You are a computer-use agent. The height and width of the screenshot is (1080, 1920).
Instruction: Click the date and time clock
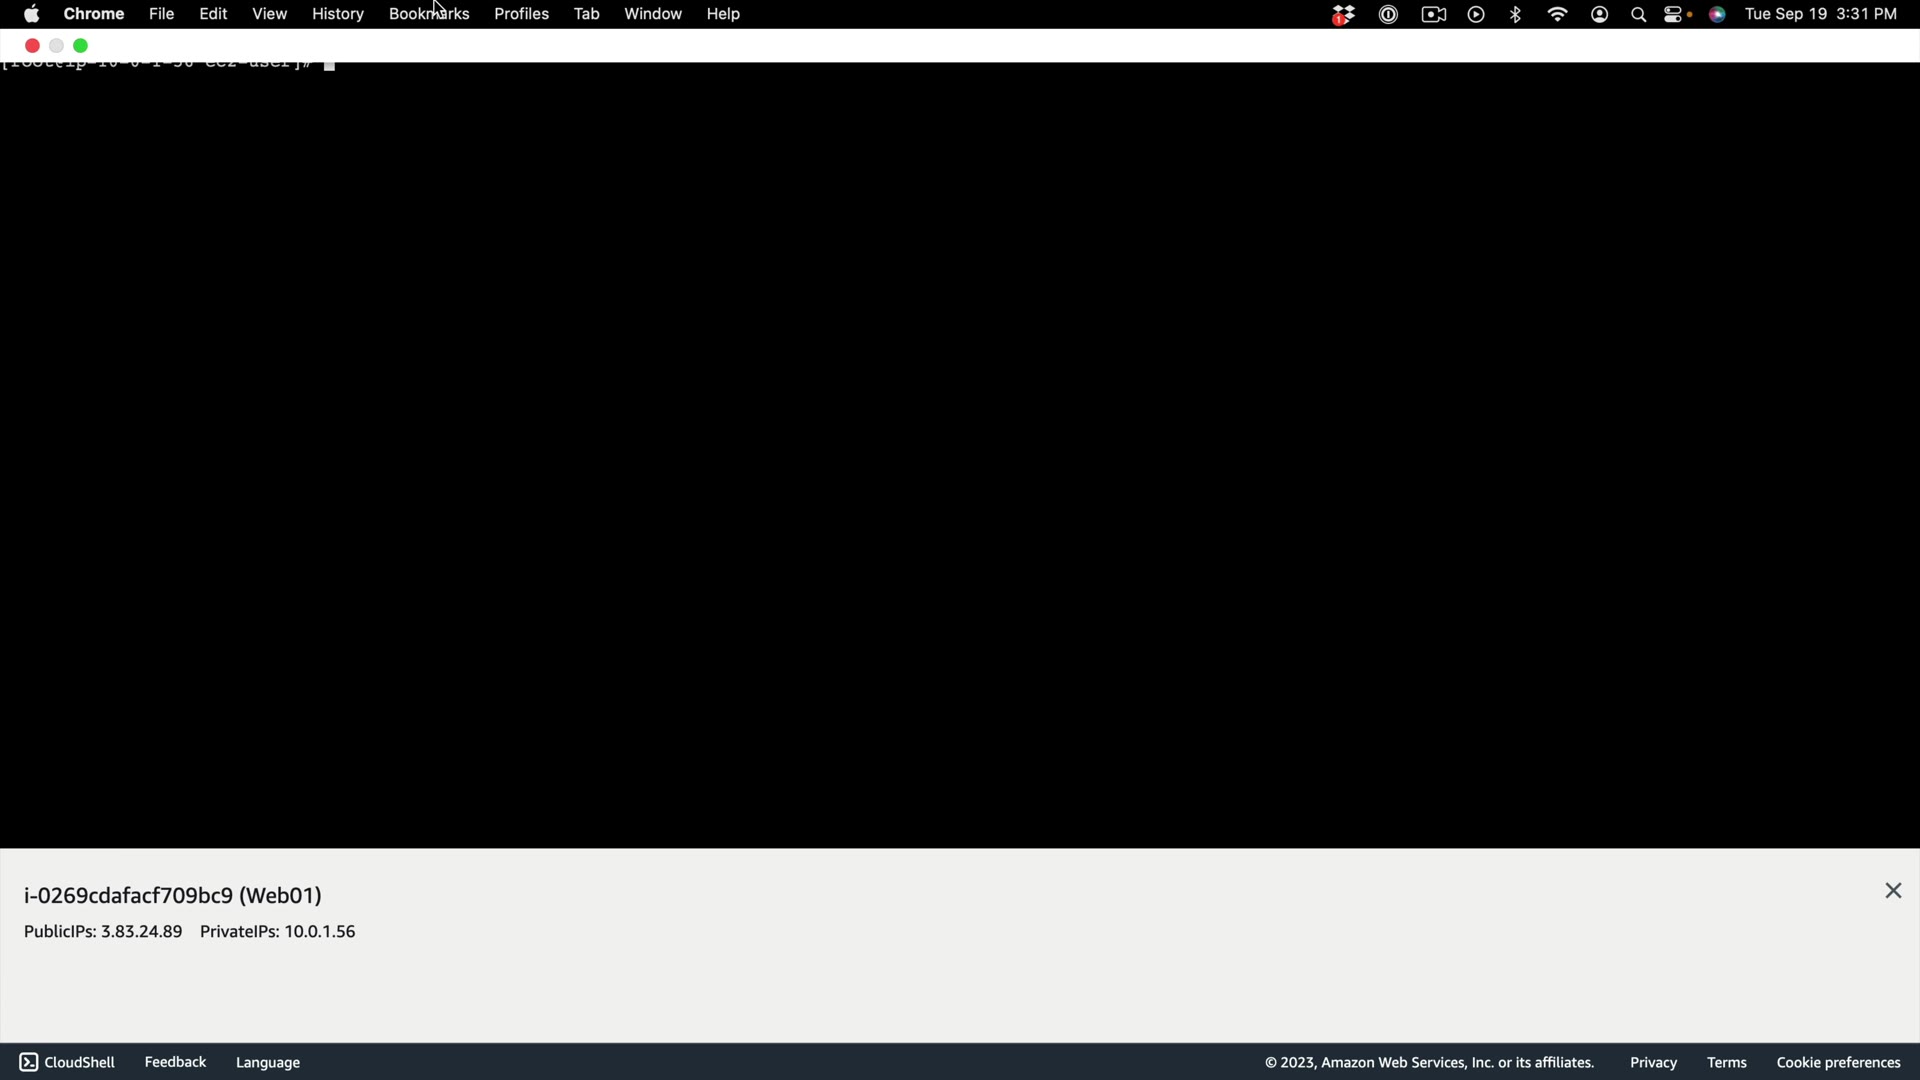point(1820,14)
